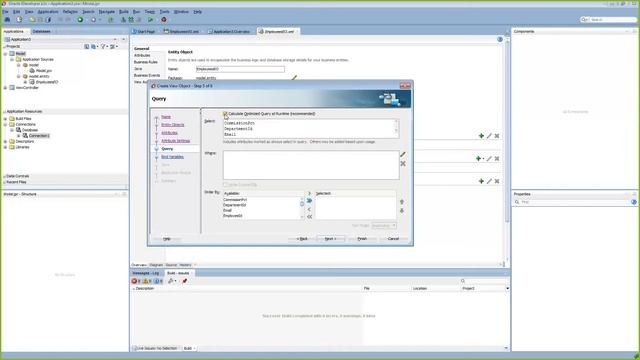Move selected Order By item up
The image size is (640, 360).
[x=402, y=202]
